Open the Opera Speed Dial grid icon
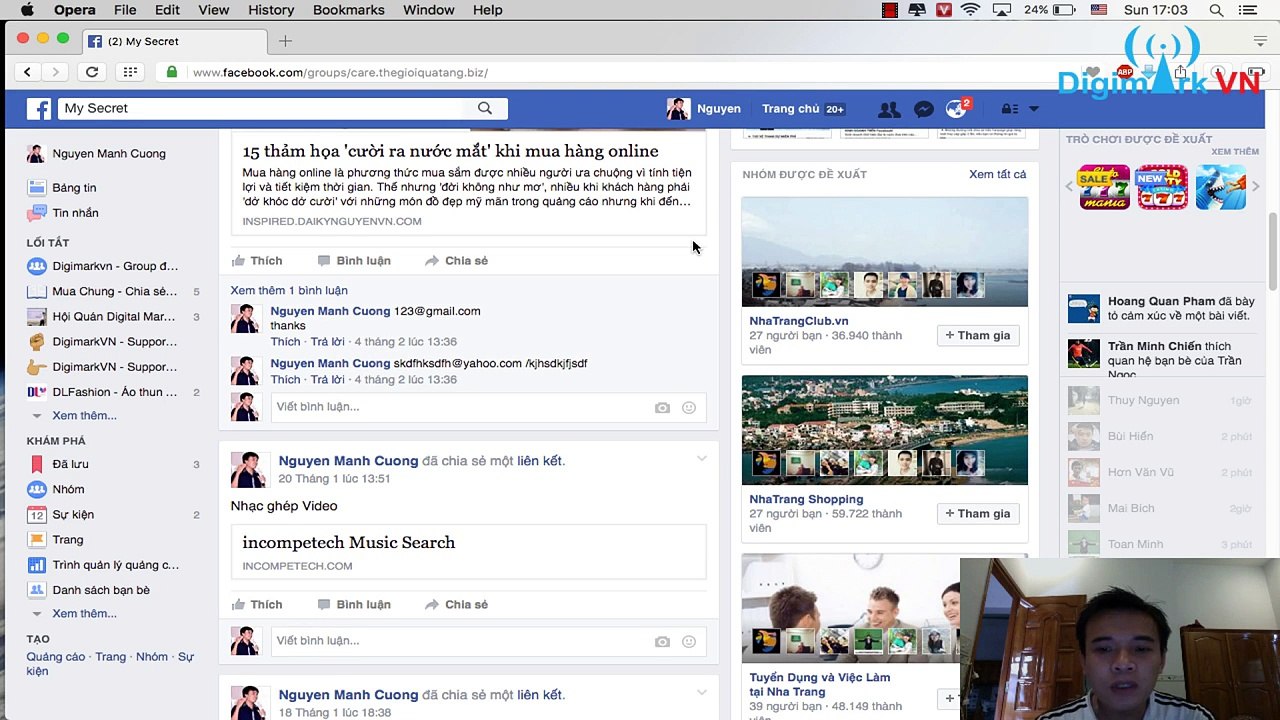The width and height of the screenshot is (1280, 720). point(130,72)
